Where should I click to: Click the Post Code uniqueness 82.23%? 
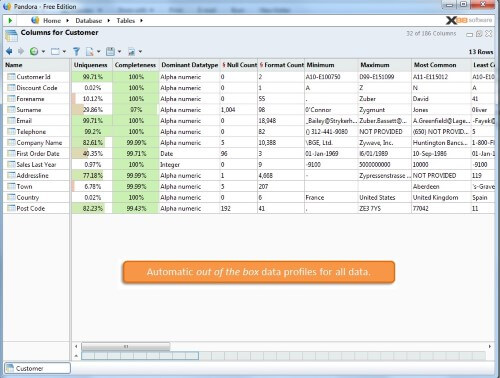(93, 209)
